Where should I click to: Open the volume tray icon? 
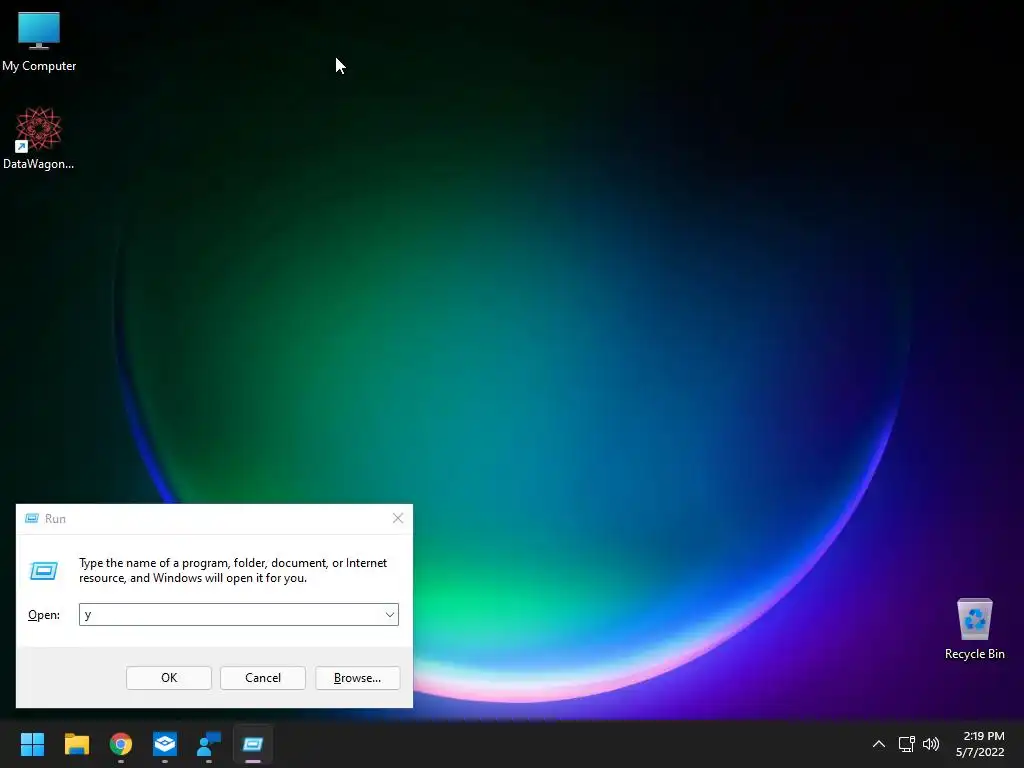[931, 744]
